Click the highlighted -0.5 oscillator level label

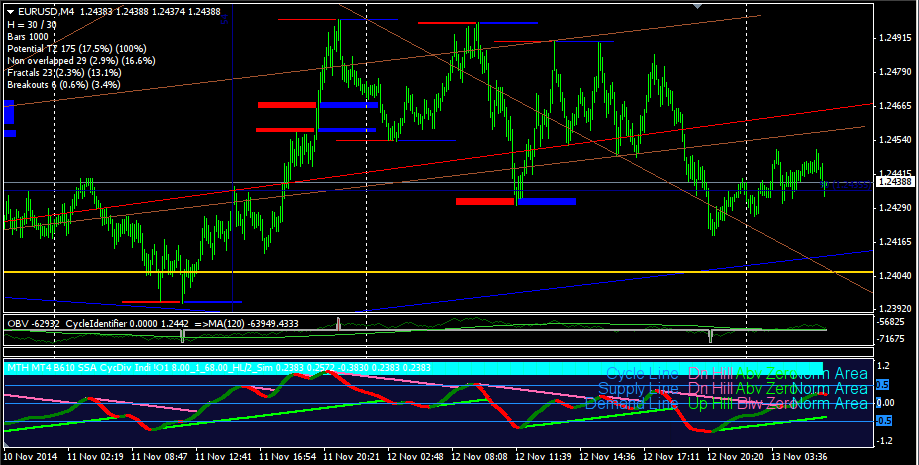(x=884, y=420)
